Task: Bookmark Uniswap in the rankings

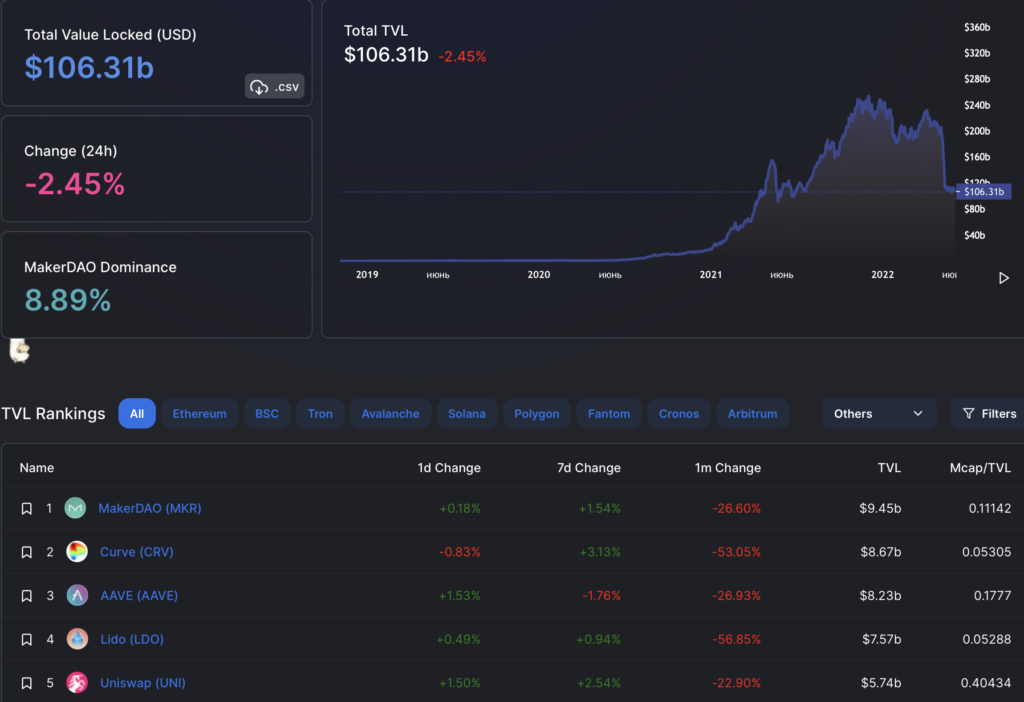Action: (28, 683)
